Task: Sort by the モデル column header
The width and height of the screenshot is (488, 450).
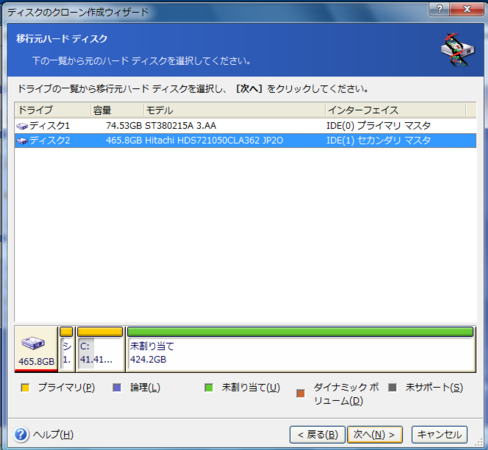Action: pos(234,110)
